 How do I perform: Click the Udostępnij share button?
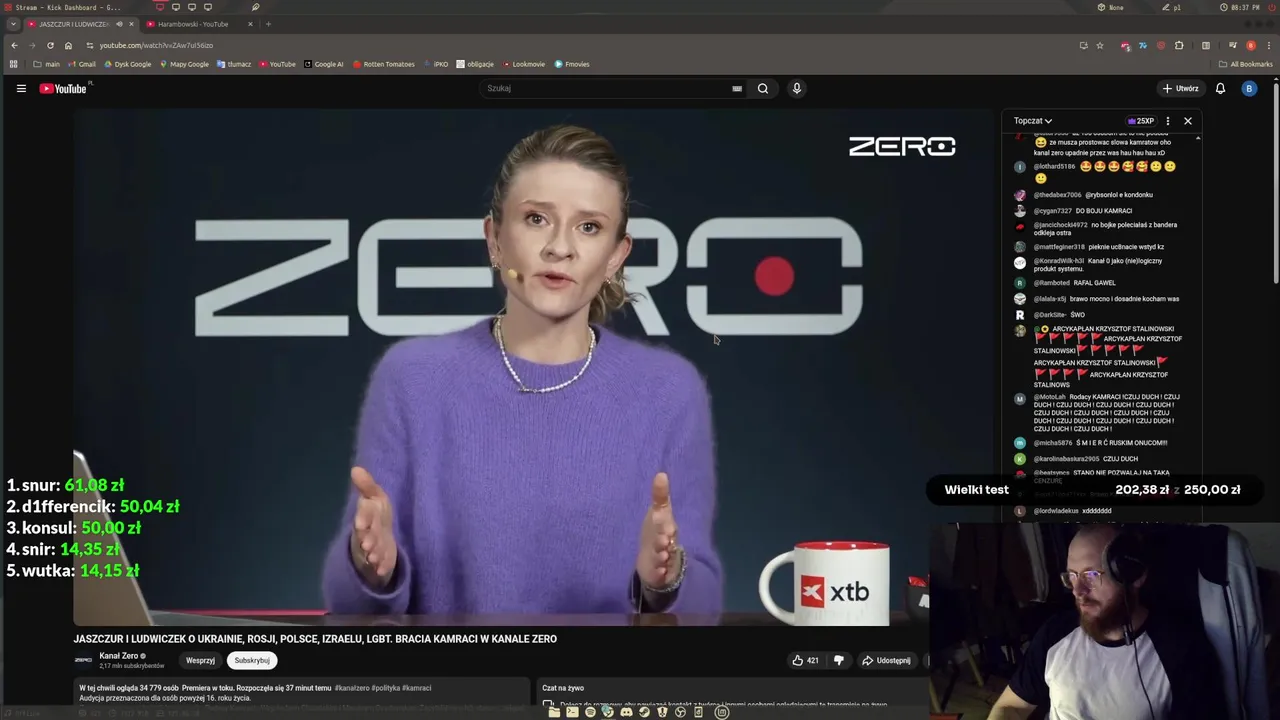point(887,660)
